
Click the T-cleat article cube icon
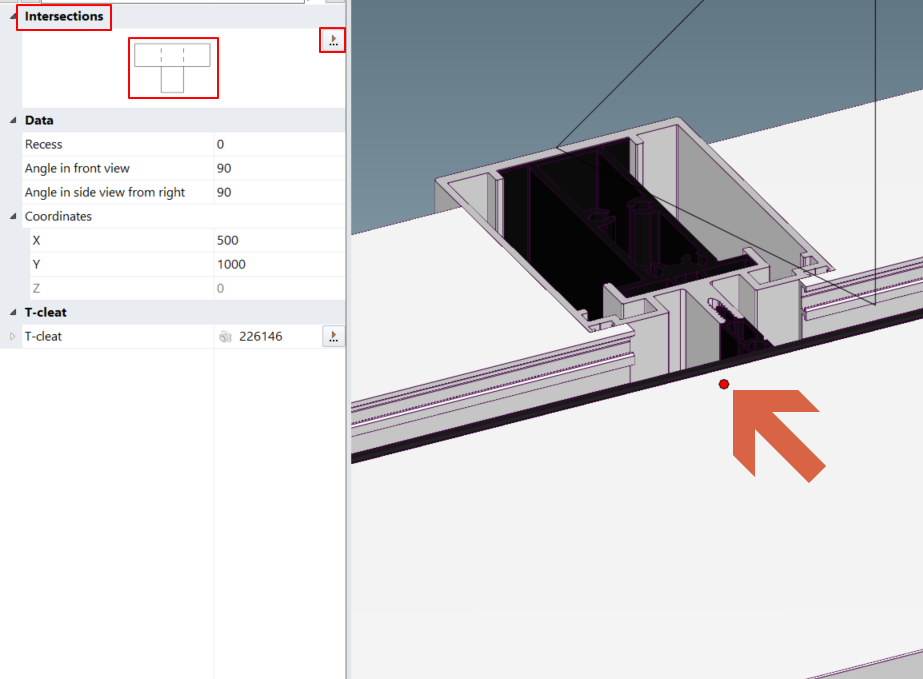point(226,337)
